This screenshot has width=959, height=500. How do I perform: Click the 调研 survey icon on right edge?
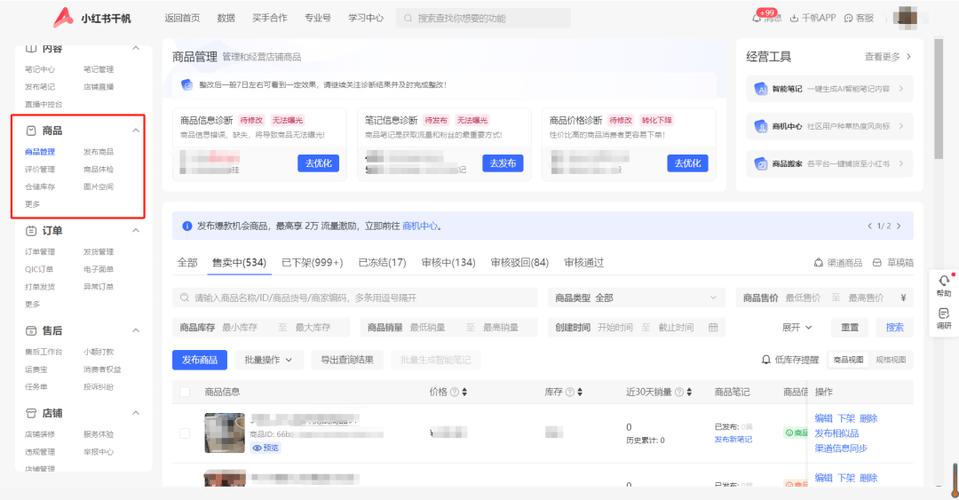tap(944, 314)
